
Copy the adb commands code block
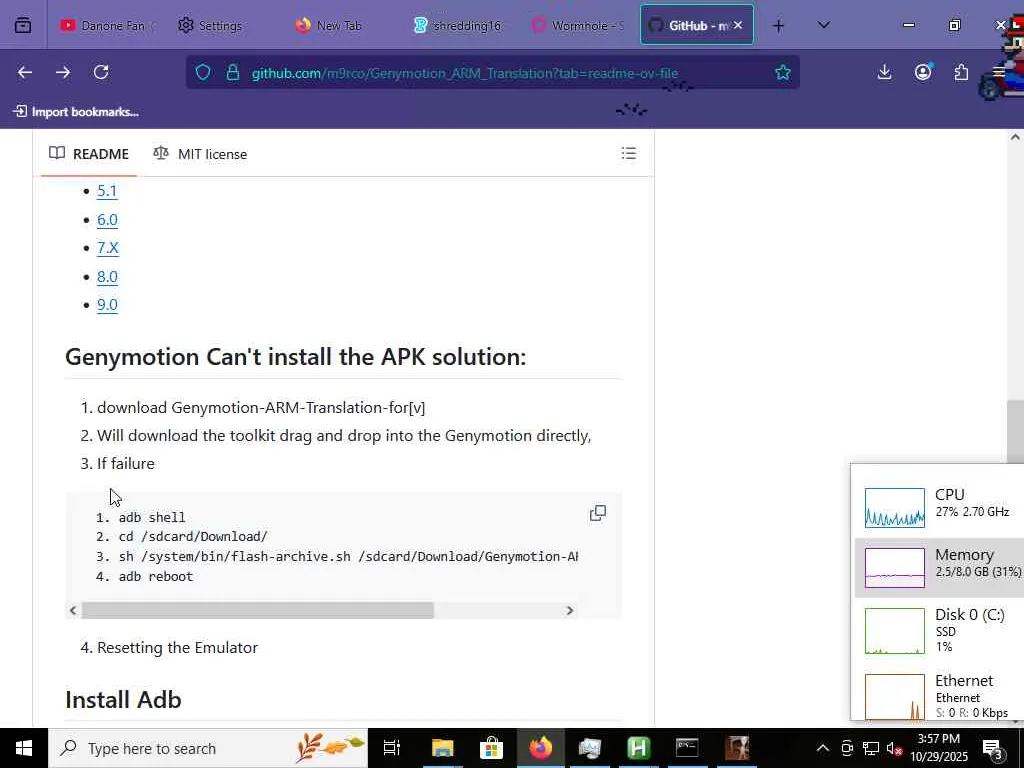(598, 513)
